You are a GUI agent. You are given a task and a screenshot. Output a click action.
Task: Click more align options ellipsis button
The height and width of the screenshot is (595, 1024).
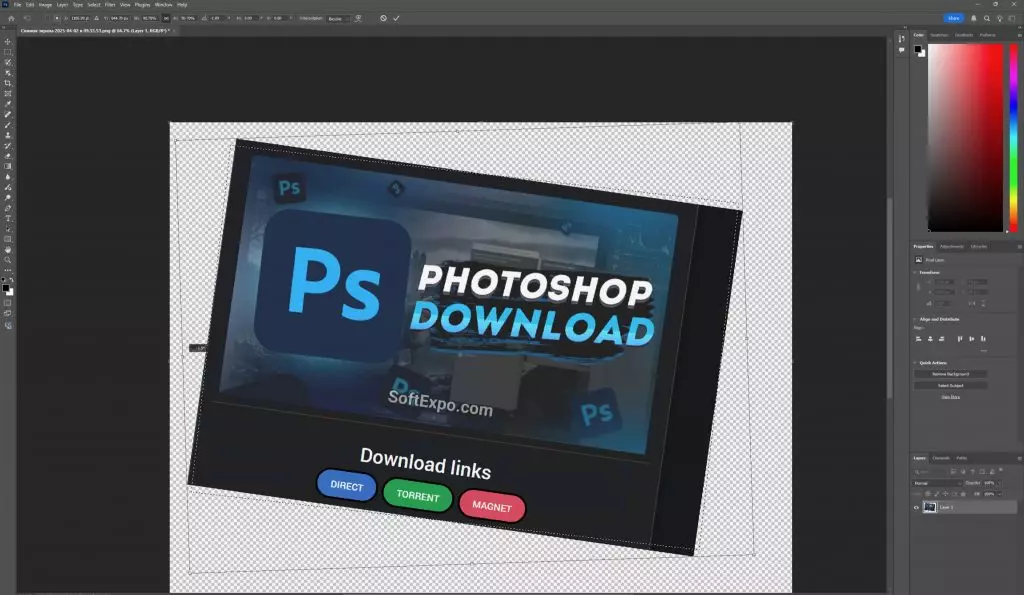point(984,351)
